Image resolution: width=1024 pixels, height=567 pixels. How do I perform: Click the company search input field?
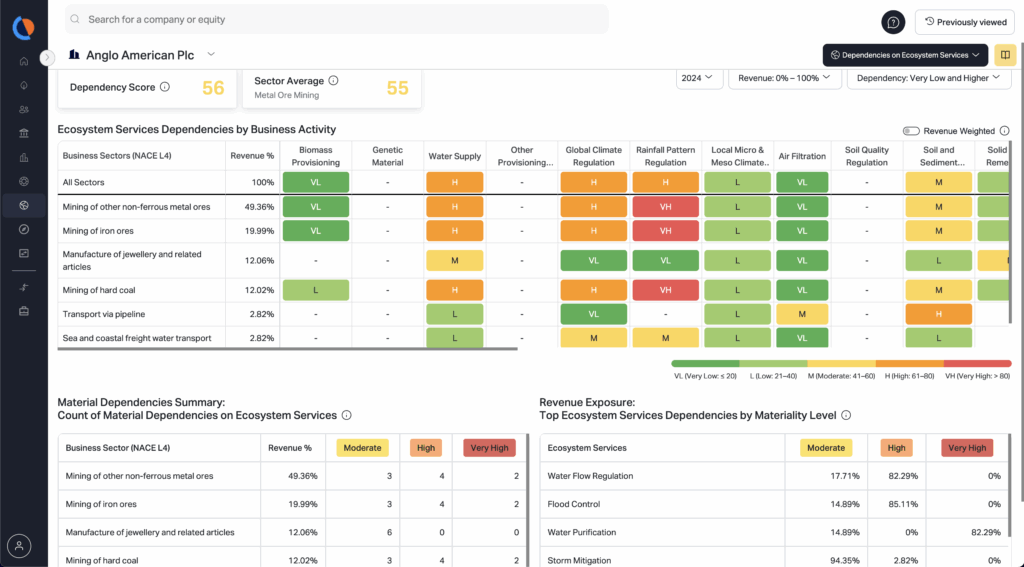(x=340, y=19)
